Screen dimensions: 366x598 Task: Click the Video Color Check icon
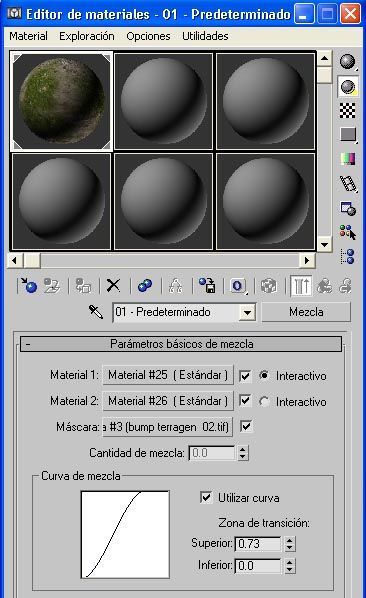point(348,159)
